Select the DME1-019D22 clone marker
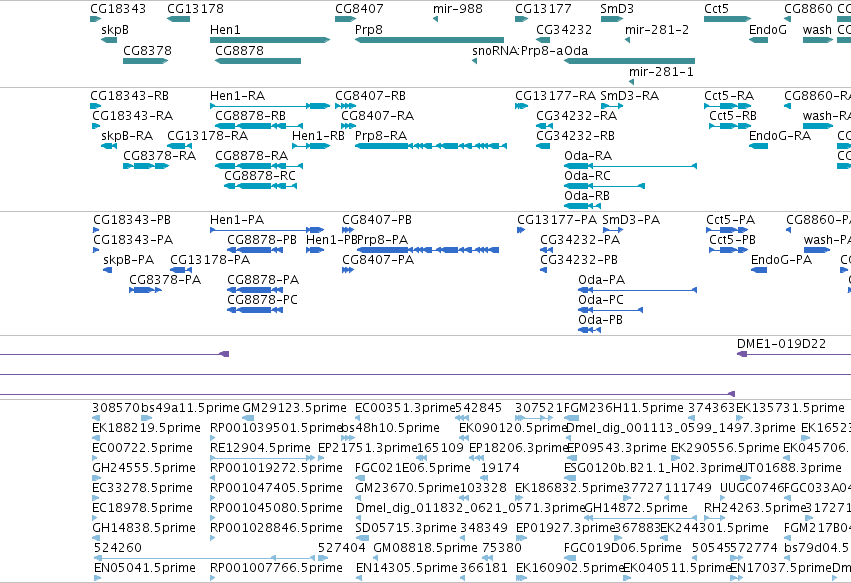Image resolution: width=851 pixels, height=583 pixels. (742, 354)
